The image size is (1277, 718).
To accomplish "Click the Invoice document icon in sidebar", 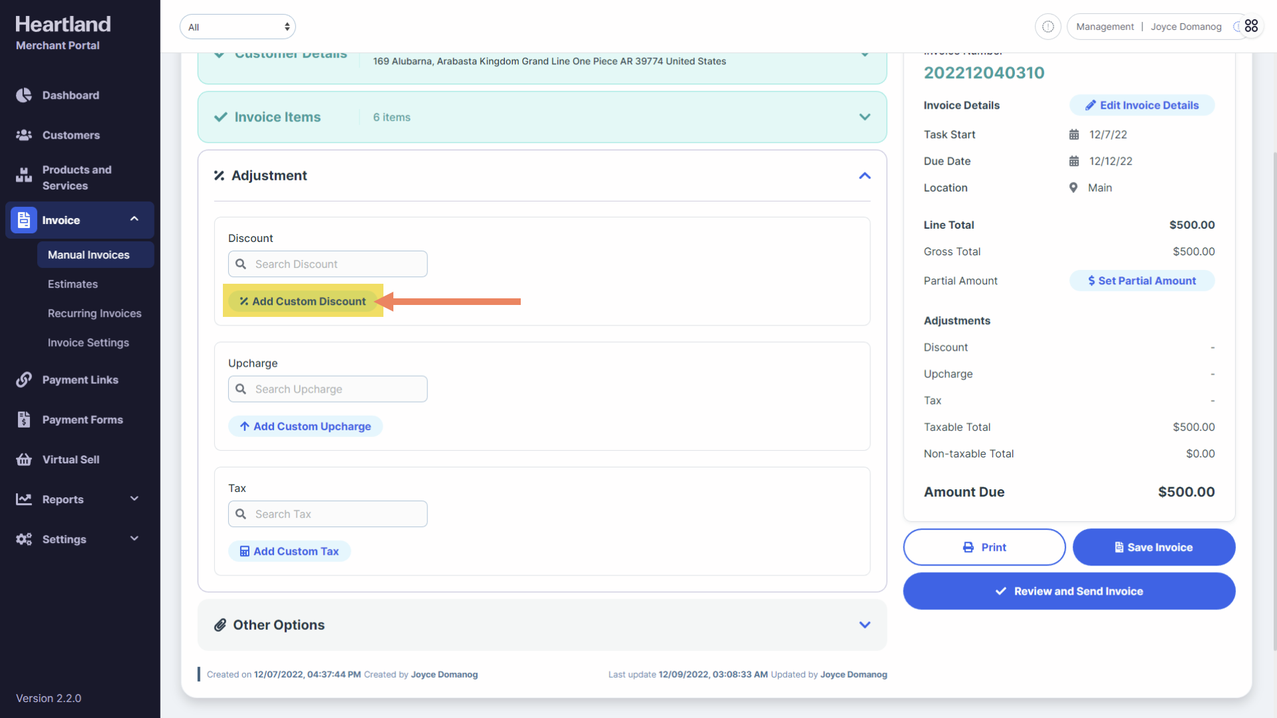I will coord(24,220).
